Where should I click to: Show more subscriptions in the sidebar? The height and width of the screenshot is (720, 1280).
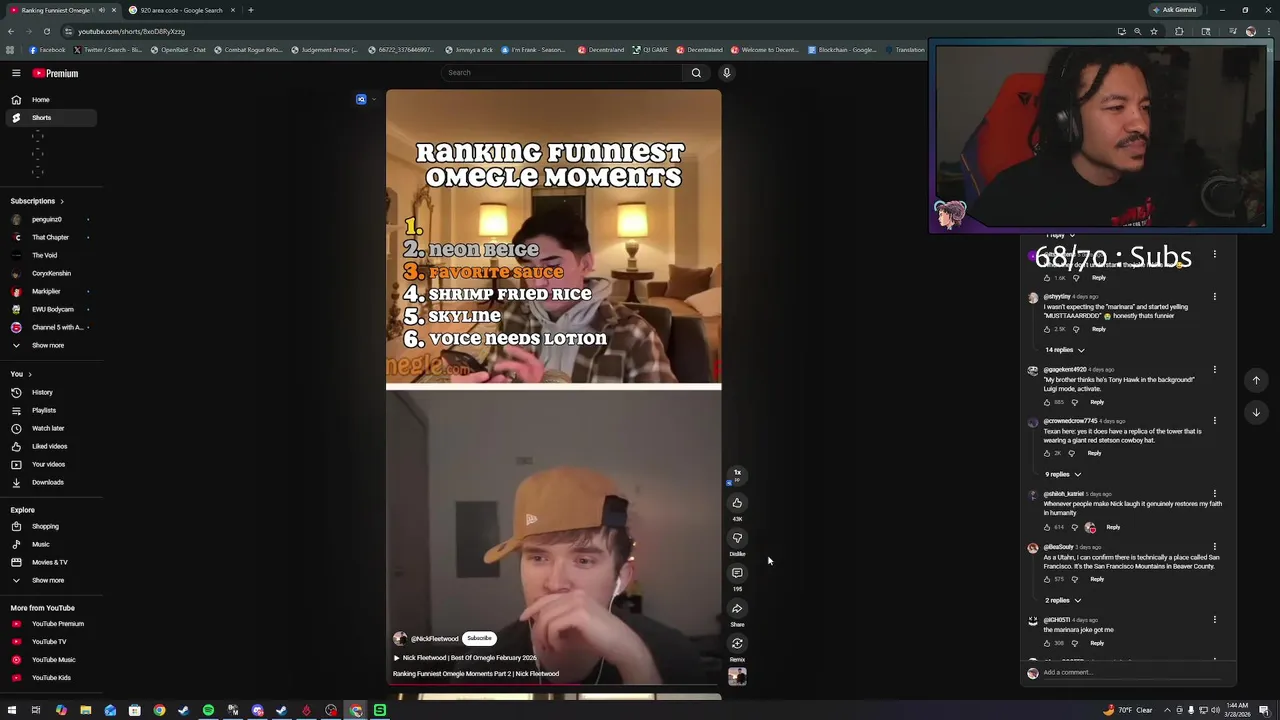coord(50,345)
